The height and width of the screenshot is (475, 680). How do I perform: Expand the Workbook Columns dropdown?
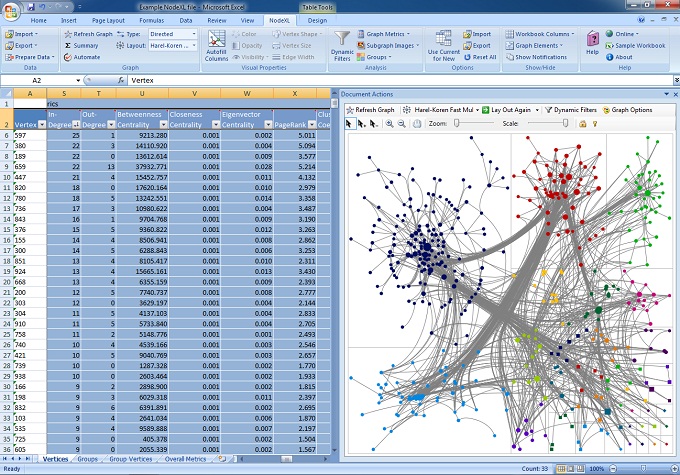540,34
